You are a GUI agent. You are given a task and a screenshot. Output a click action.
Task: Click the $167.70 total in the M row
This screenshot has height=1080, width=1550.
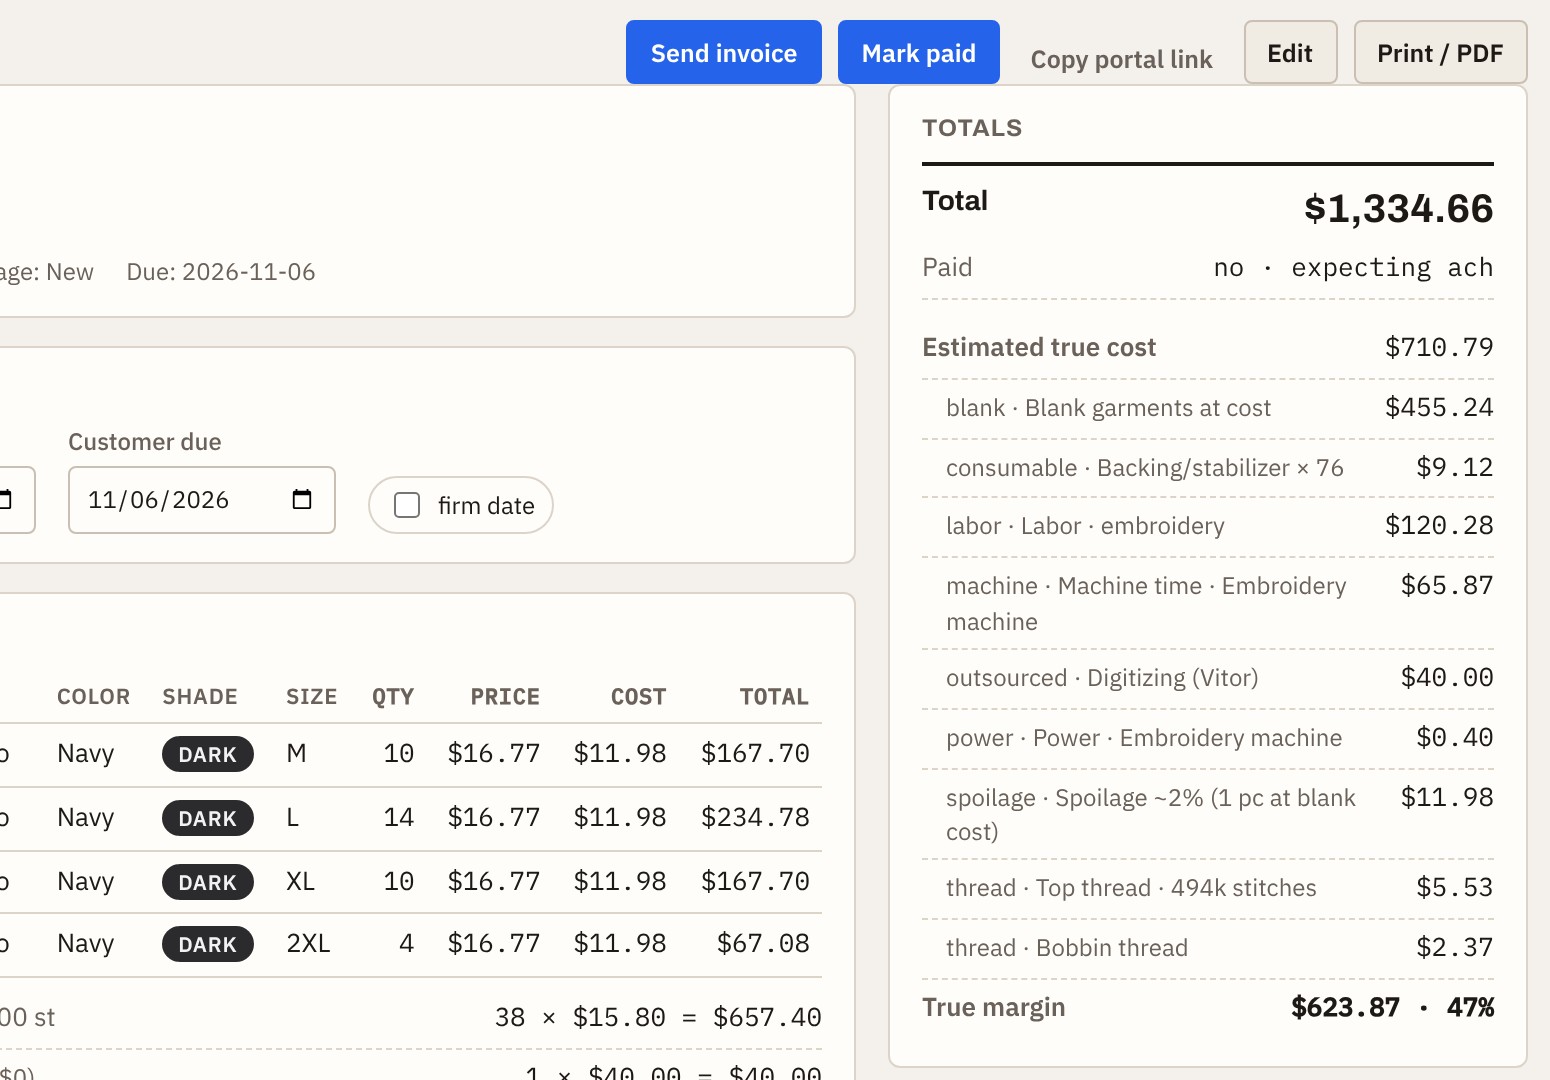pyautogui.click(x=755, y=753)
